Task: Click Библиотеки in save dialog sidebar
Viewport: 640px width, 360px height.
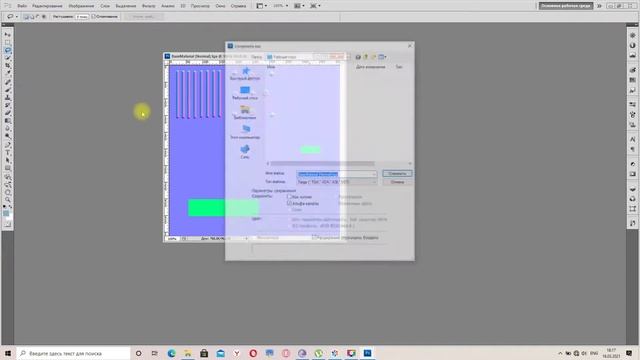Action: click(245, 113)
